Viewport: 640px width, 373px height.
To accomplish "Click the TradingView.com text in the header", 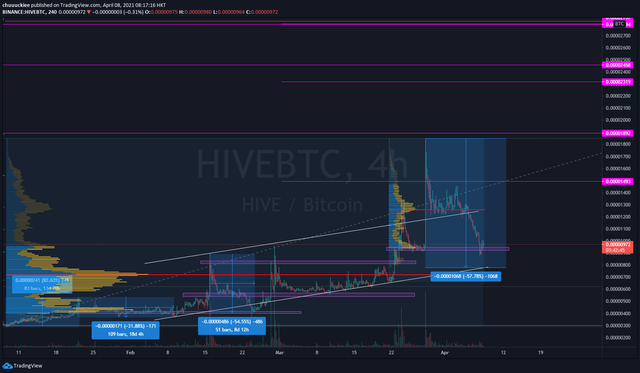I will (80, 6).
